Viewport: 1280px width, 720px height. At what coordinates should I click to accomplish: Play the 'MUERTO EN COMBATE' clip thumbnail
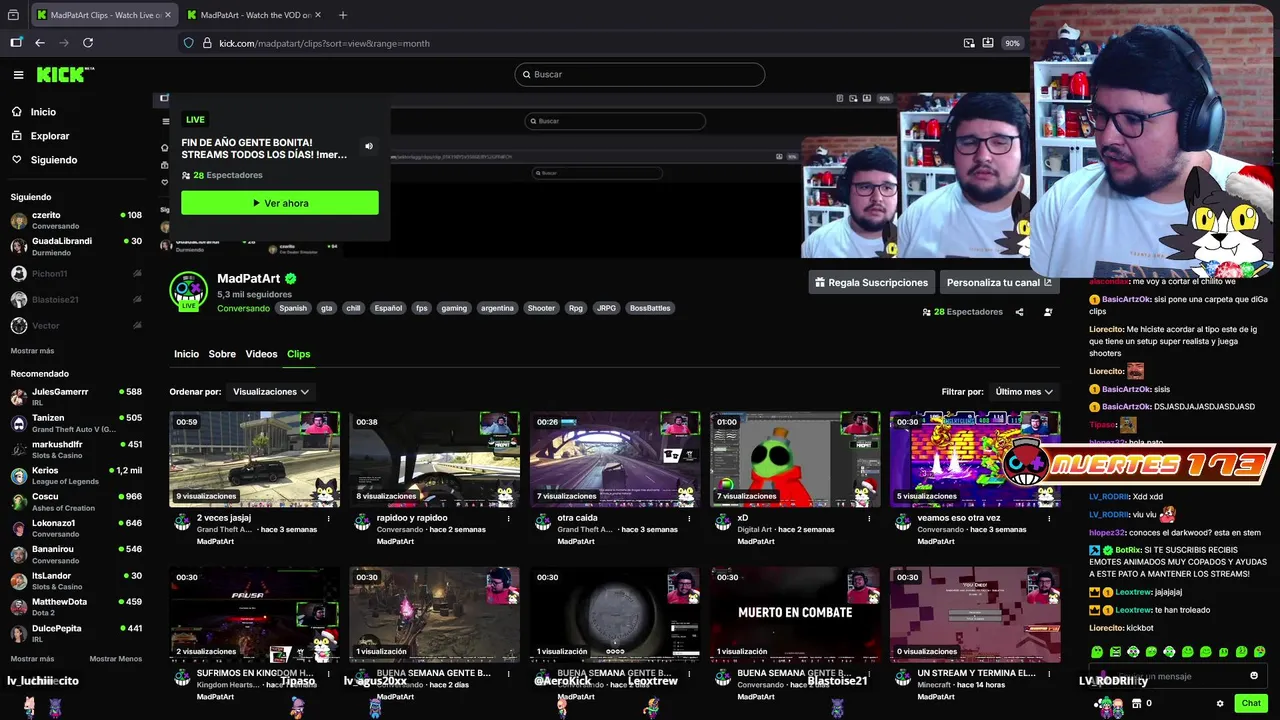pos(795,614)
